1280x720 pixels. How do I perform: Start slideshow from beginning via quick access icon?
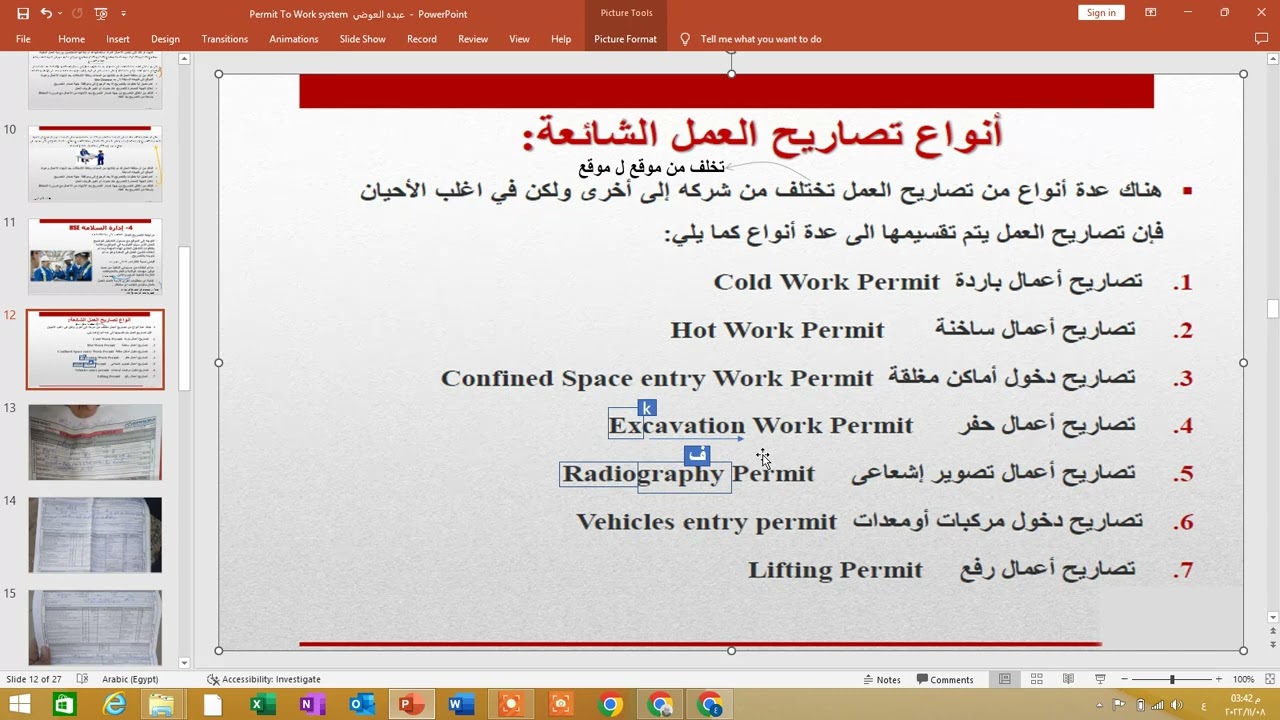100,13
